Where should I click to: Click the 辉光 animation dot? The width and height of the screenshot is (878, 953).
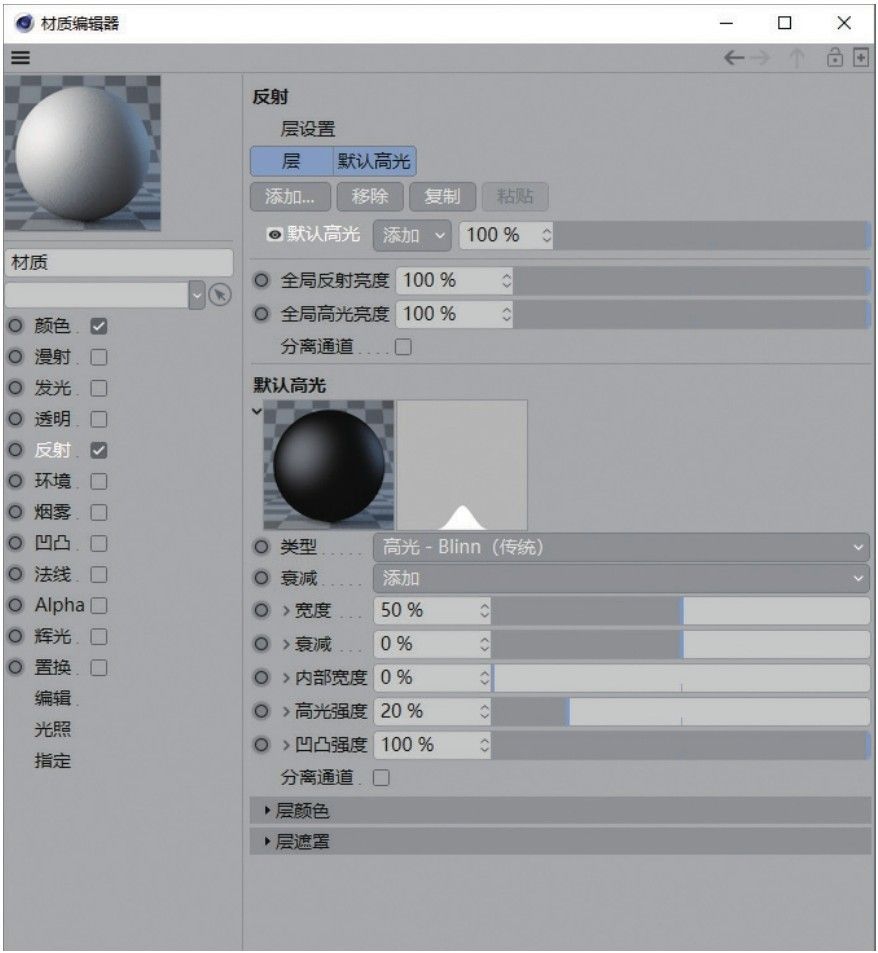15,636
